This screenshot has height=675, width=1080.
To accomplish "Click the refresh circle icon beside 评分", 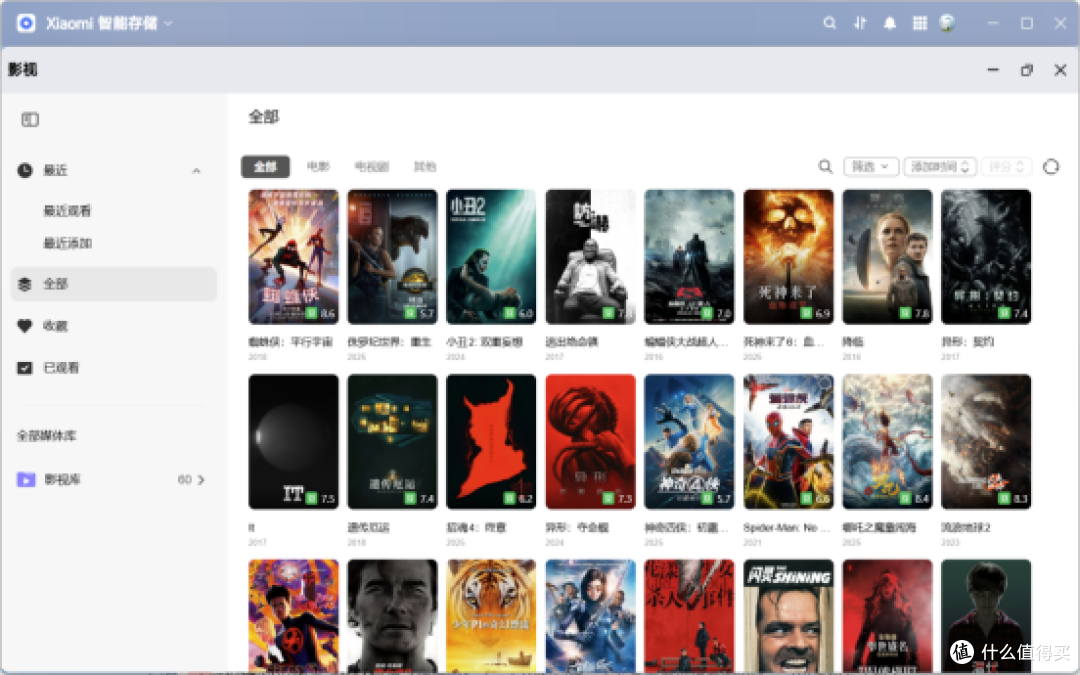I will (x=1050, y=166).
